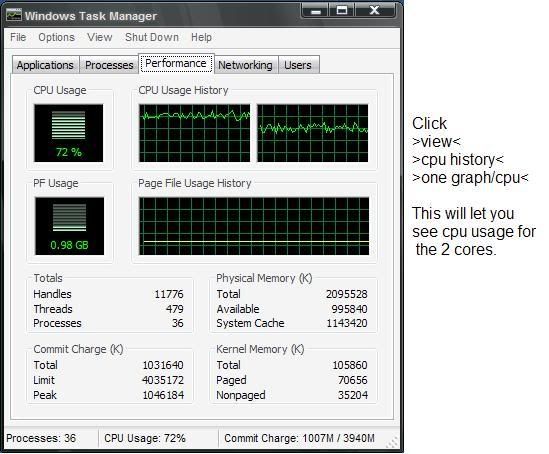The height and width of the screenshot is (454, 549).
Task: Open the File menu
Action: [18, 37]
